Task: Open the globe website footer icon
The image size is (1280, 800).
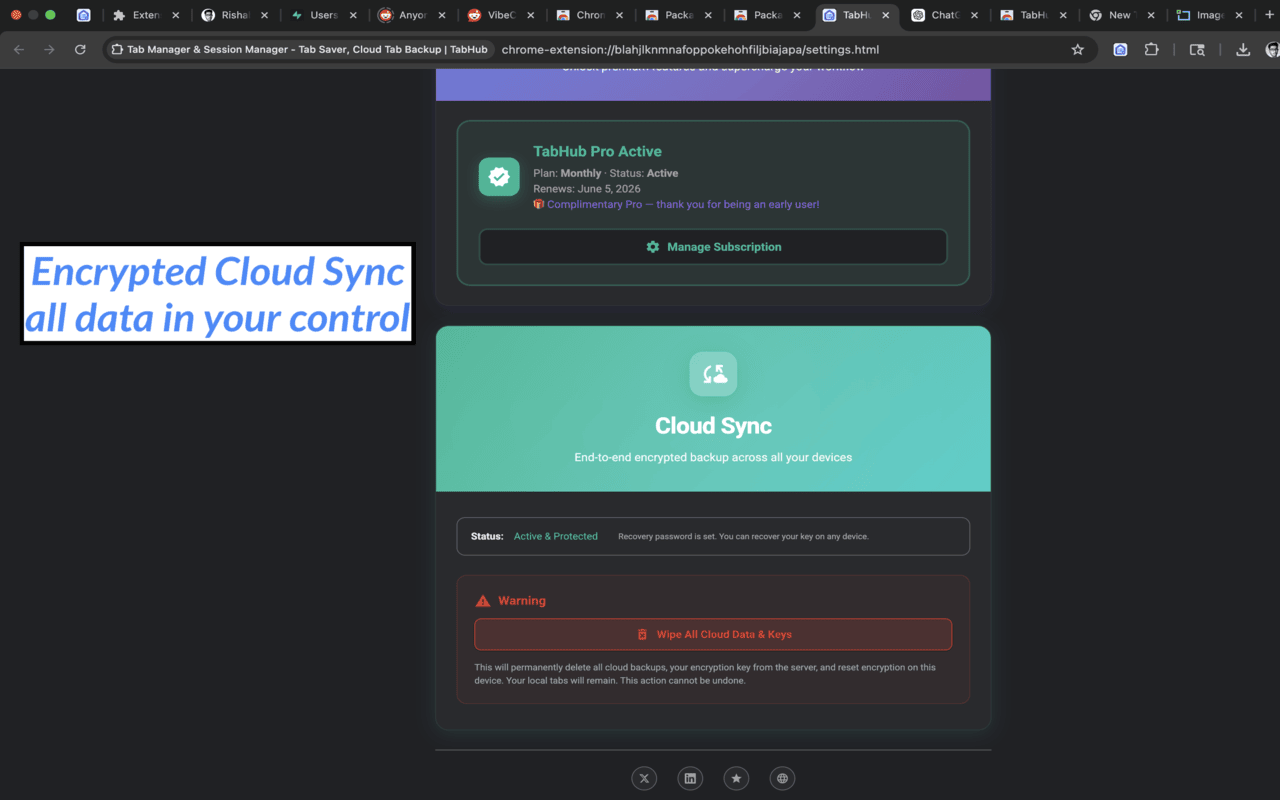Action: [782, 778]
